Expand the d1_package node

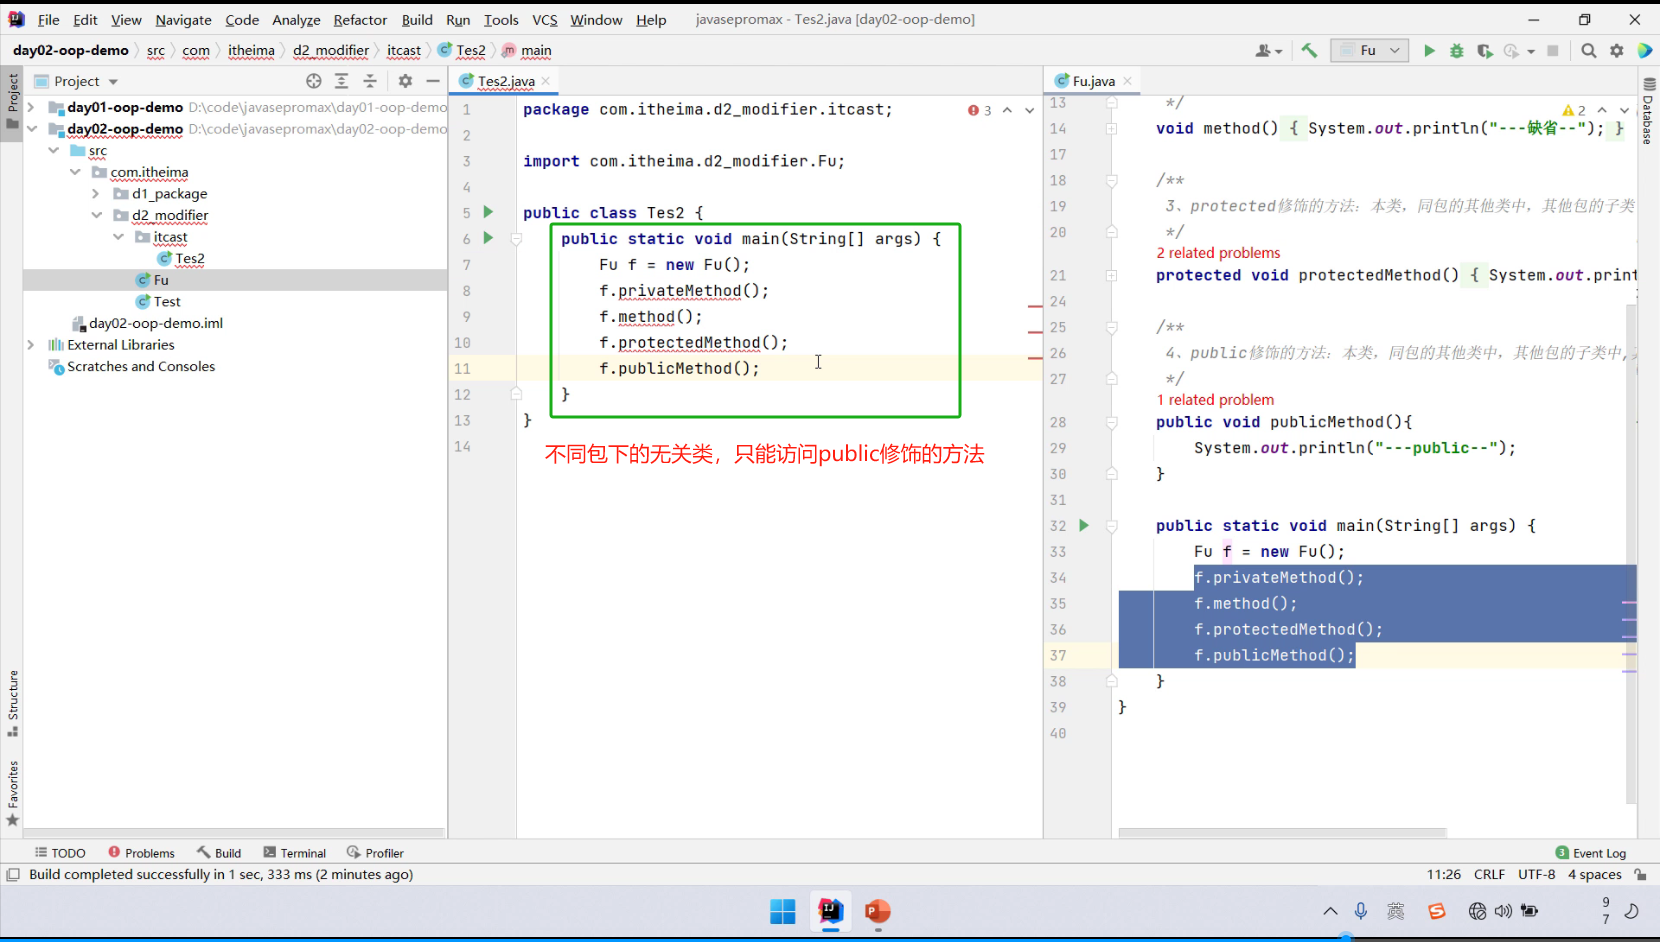(96, 194)
